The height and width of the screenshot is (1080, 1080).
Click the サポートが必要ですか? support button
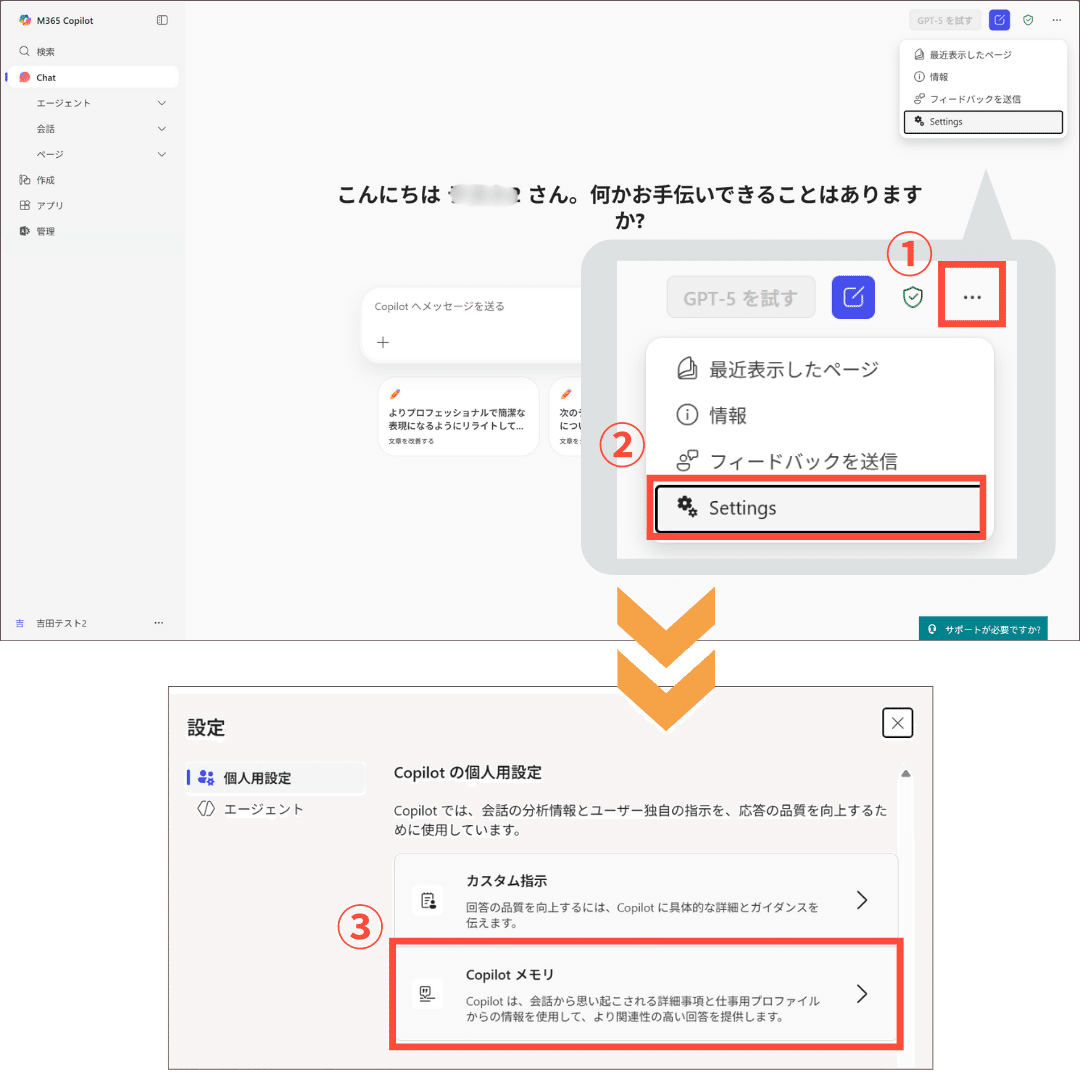coord(983,628)
